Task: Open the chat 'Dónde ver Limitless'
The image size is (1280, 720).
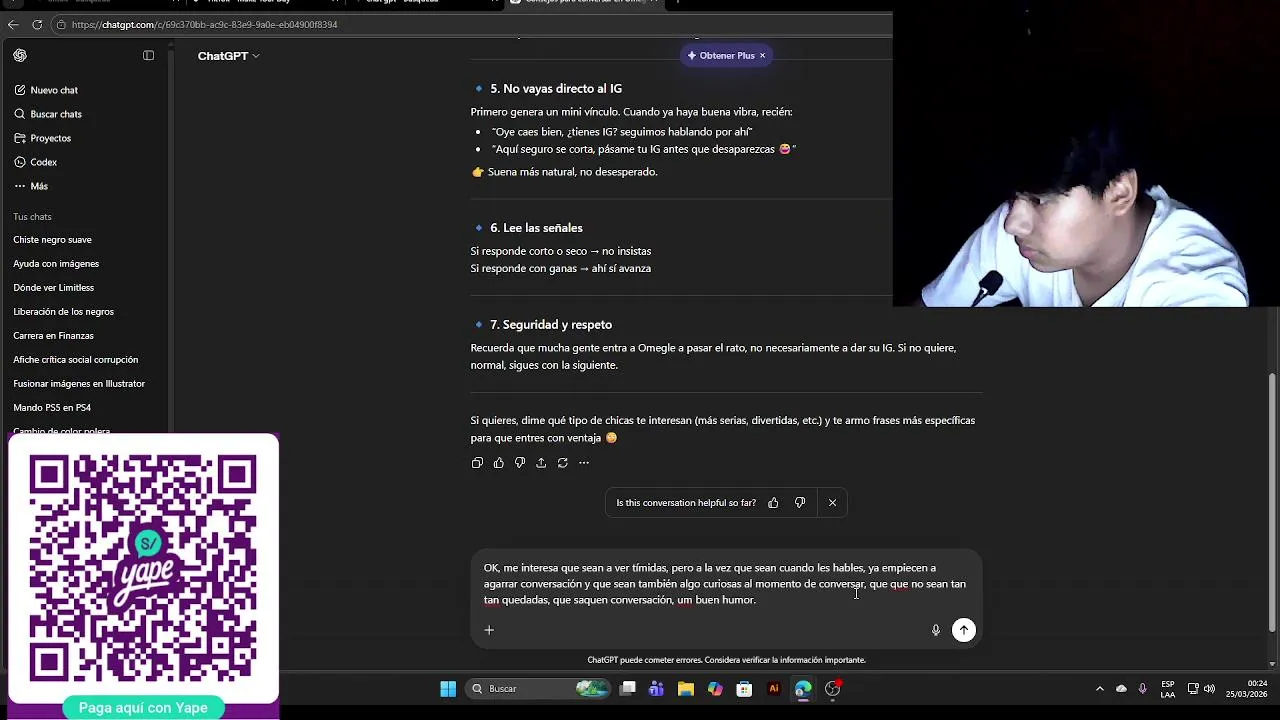Action: pyautogui.click(x=53, y=288)
